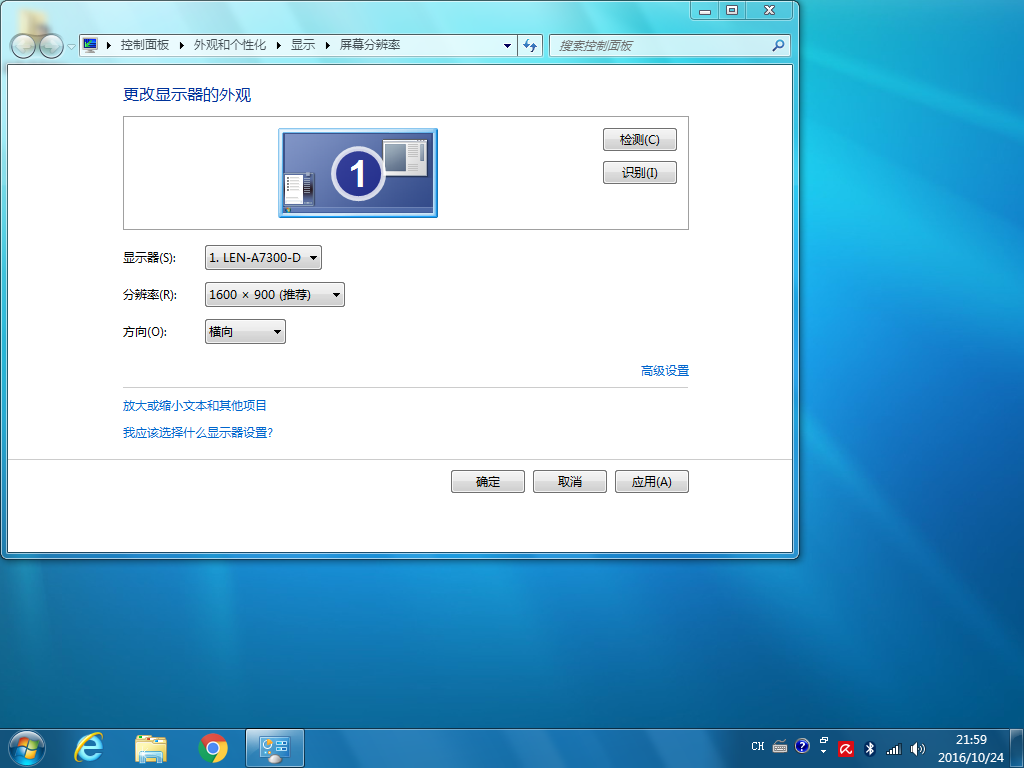
Task: Click the 识别(I) identify button
Action: click(639, 172)
